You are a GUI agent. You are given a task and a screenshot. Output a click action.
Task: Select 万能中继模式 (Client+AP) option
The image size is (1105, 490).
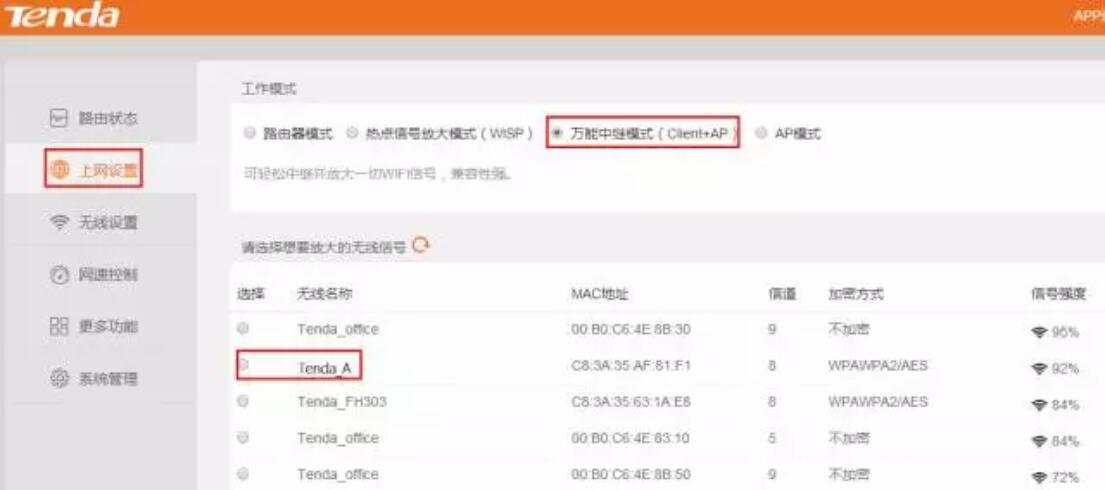(x=556, y=133)
